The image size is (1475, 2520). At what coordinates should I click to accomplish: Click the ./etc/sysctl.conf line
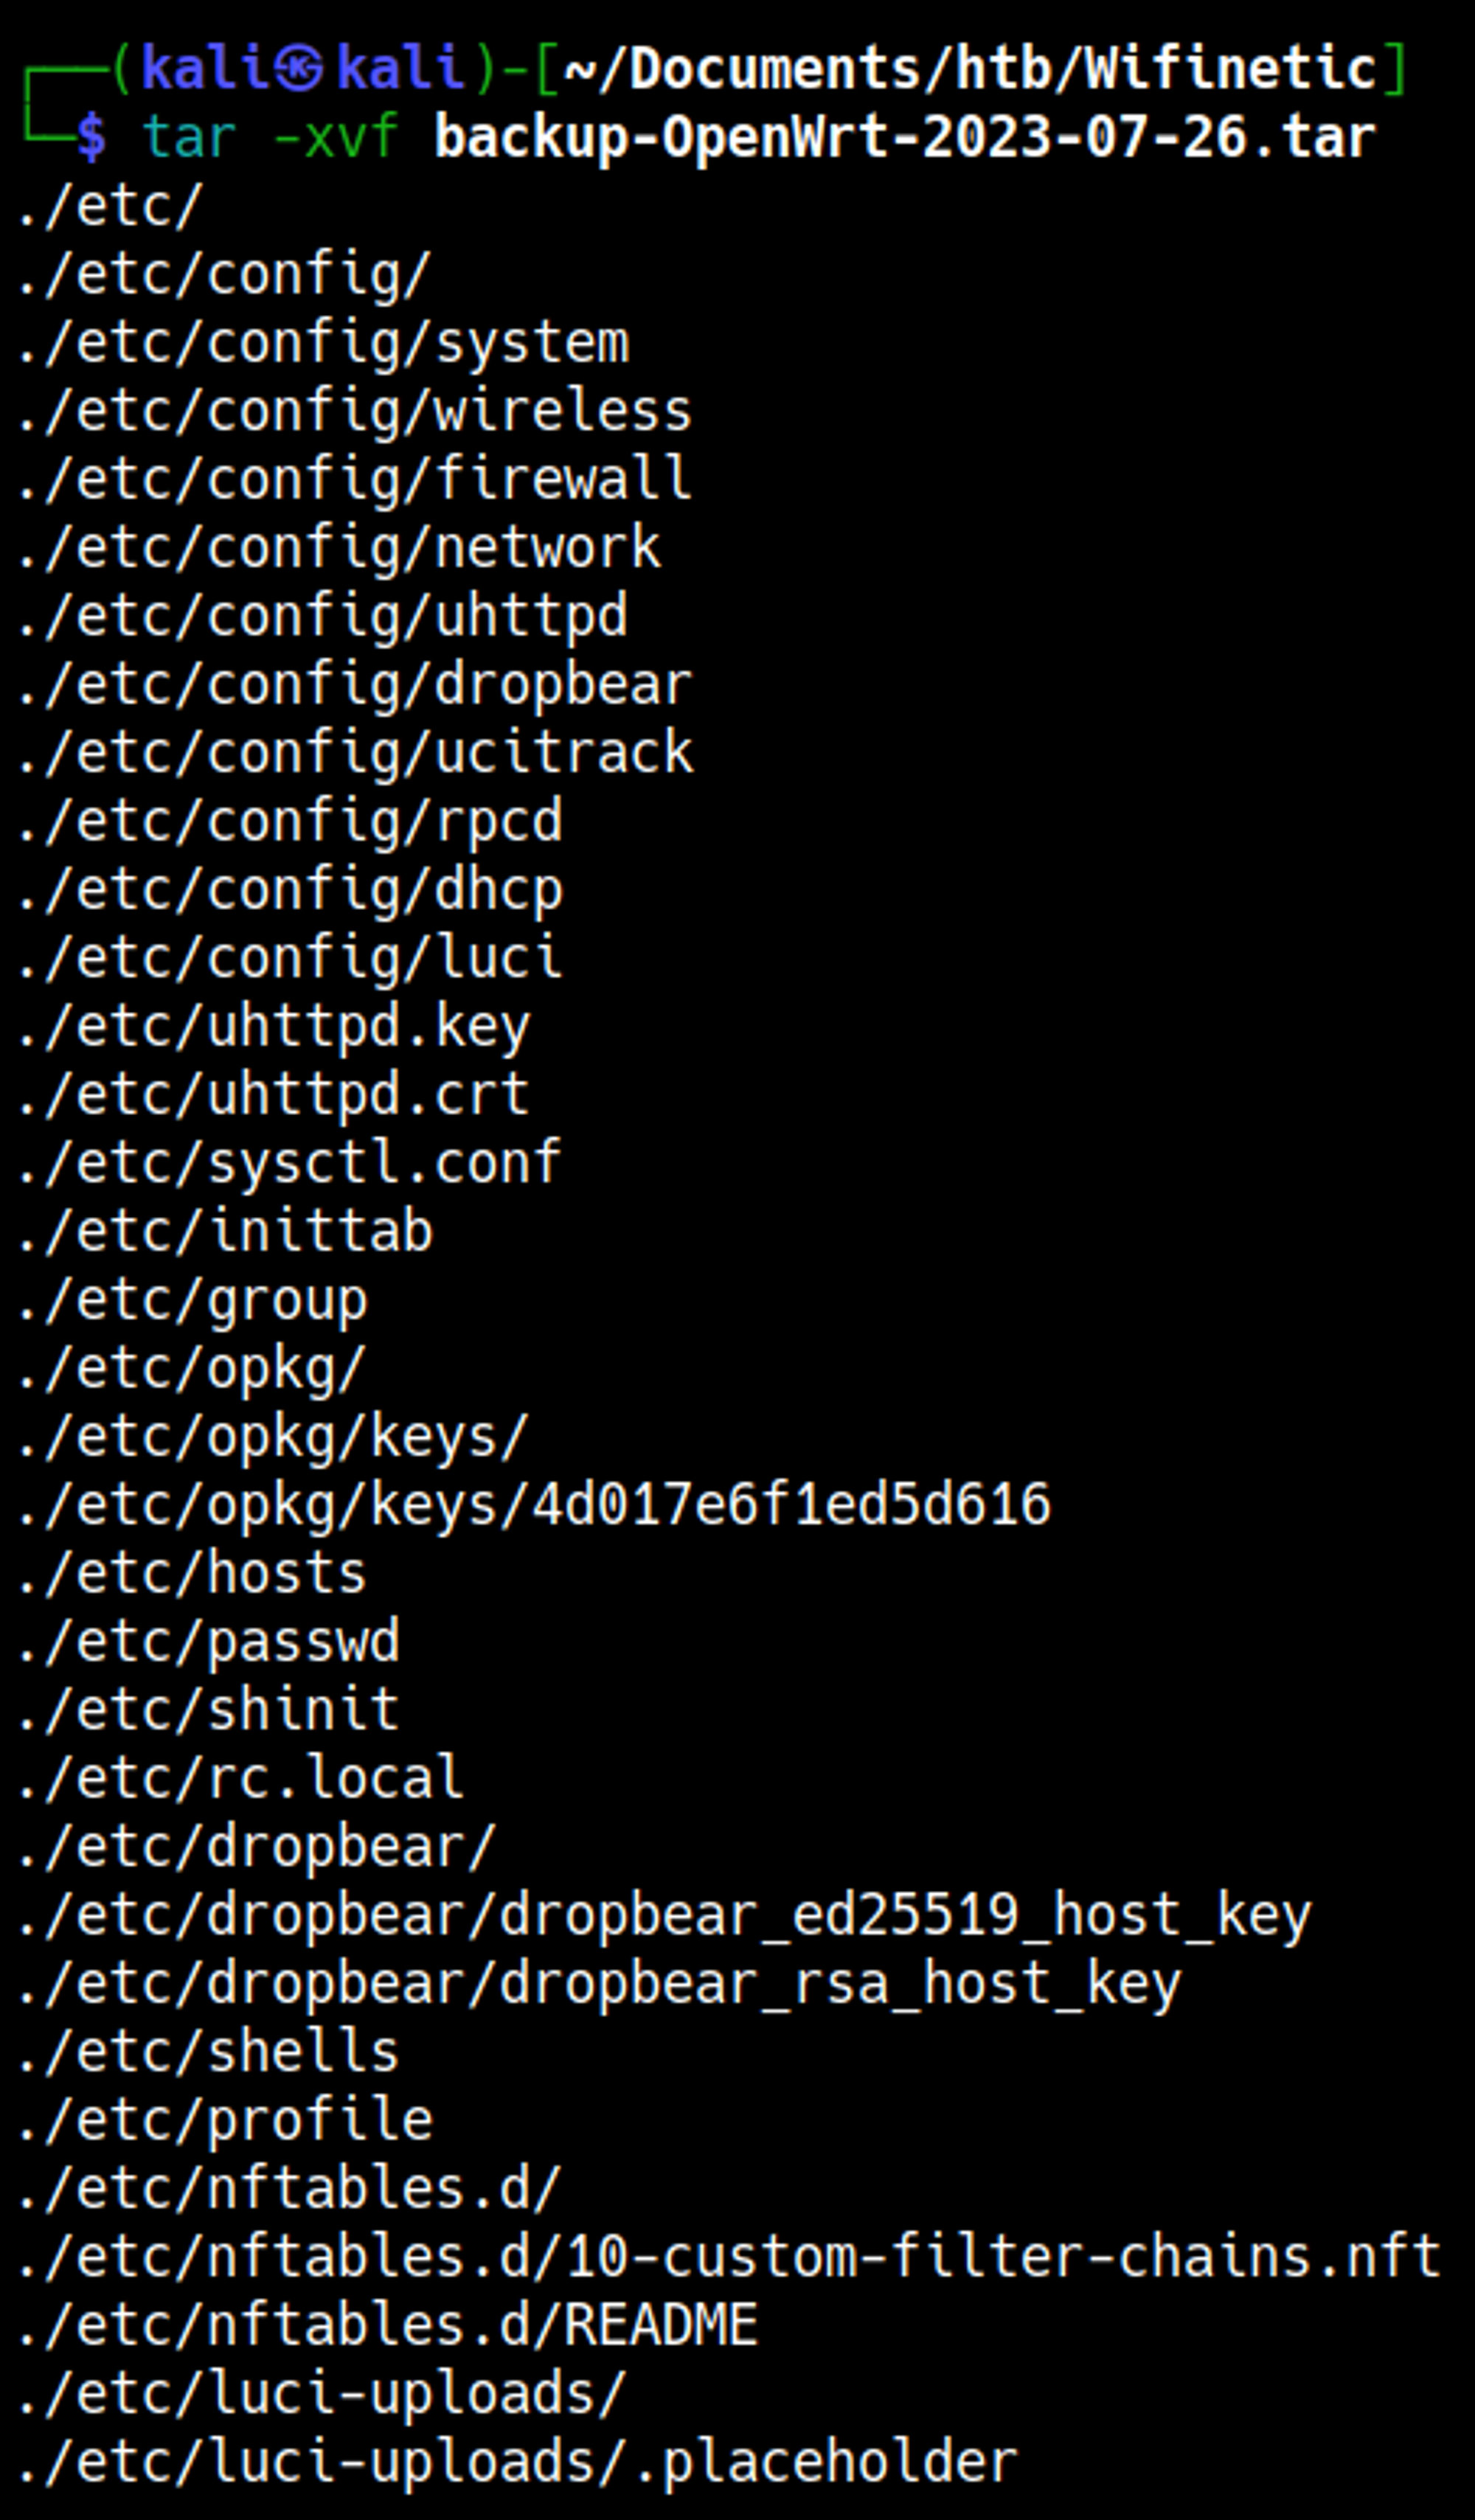(289, 1164)
